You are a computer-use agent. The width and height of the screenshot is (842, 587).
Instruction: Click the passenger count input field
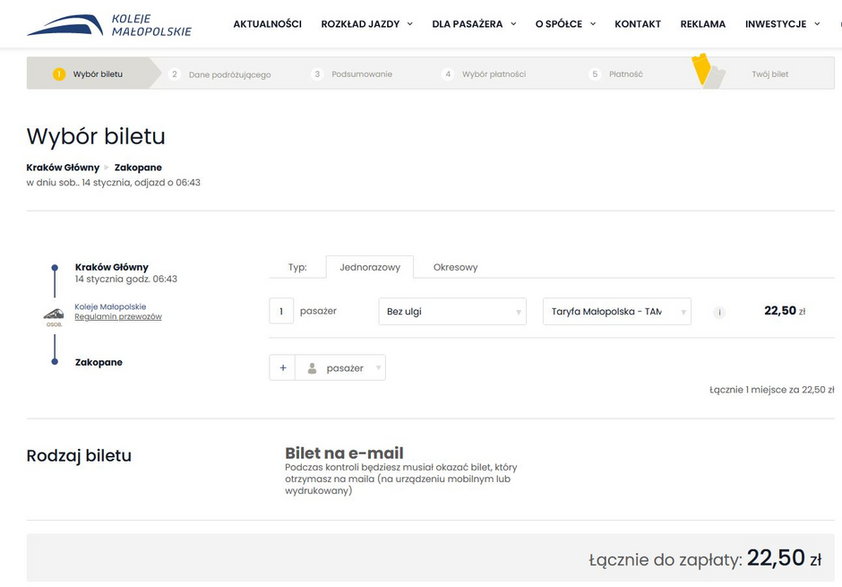(x=283, y=311)
